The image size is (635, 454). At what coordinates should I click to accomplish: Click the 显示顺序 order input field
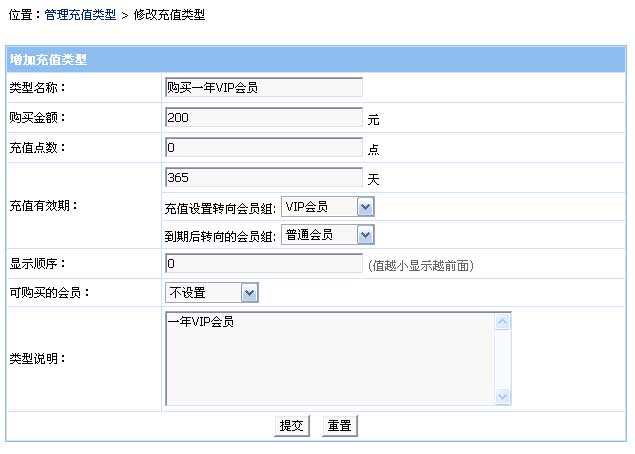click(263, 264)
